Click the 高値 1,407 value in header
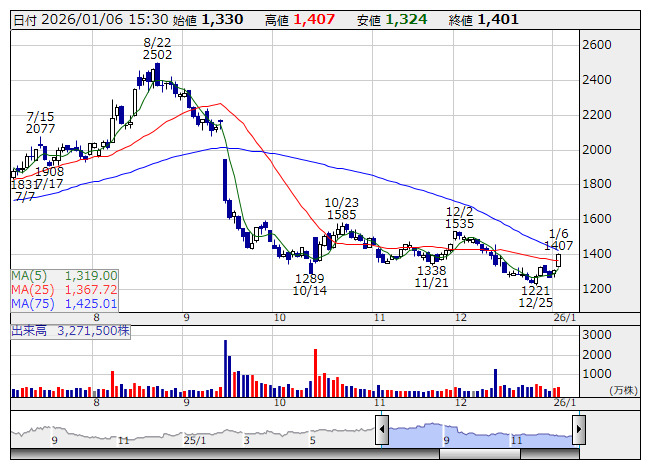Viewport: 653px width, 470px height. [x=307, y=19]
